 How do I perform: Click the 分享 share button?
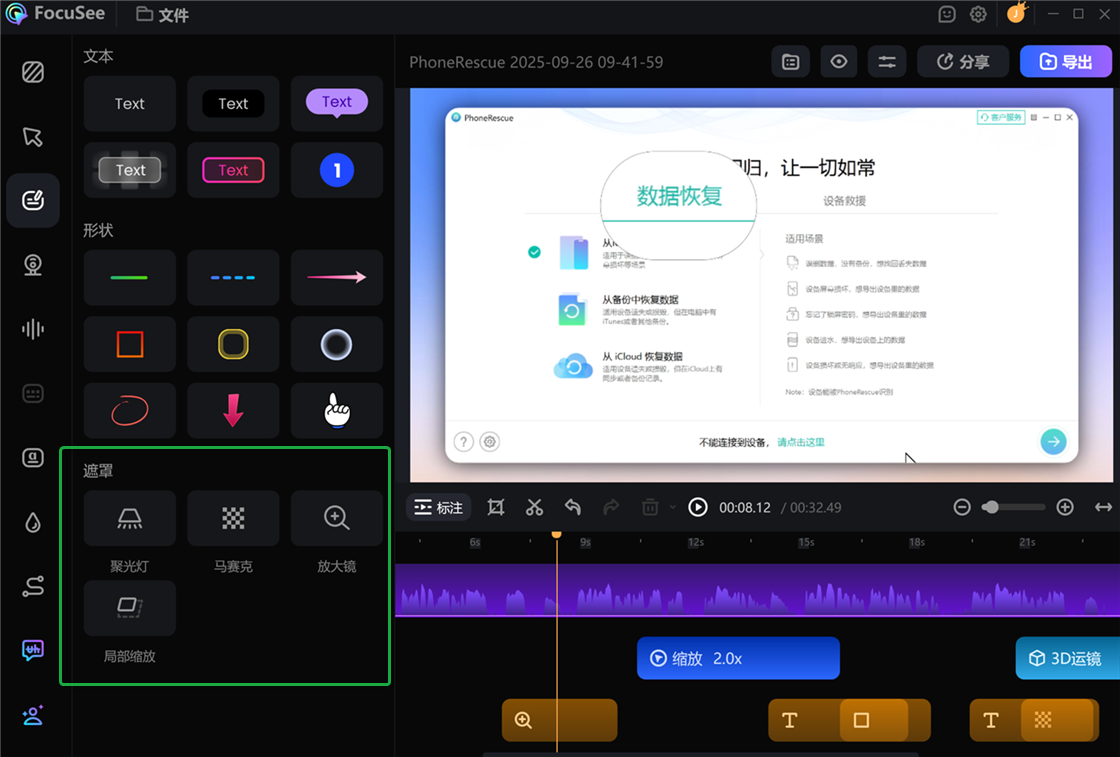pos(963,62)
